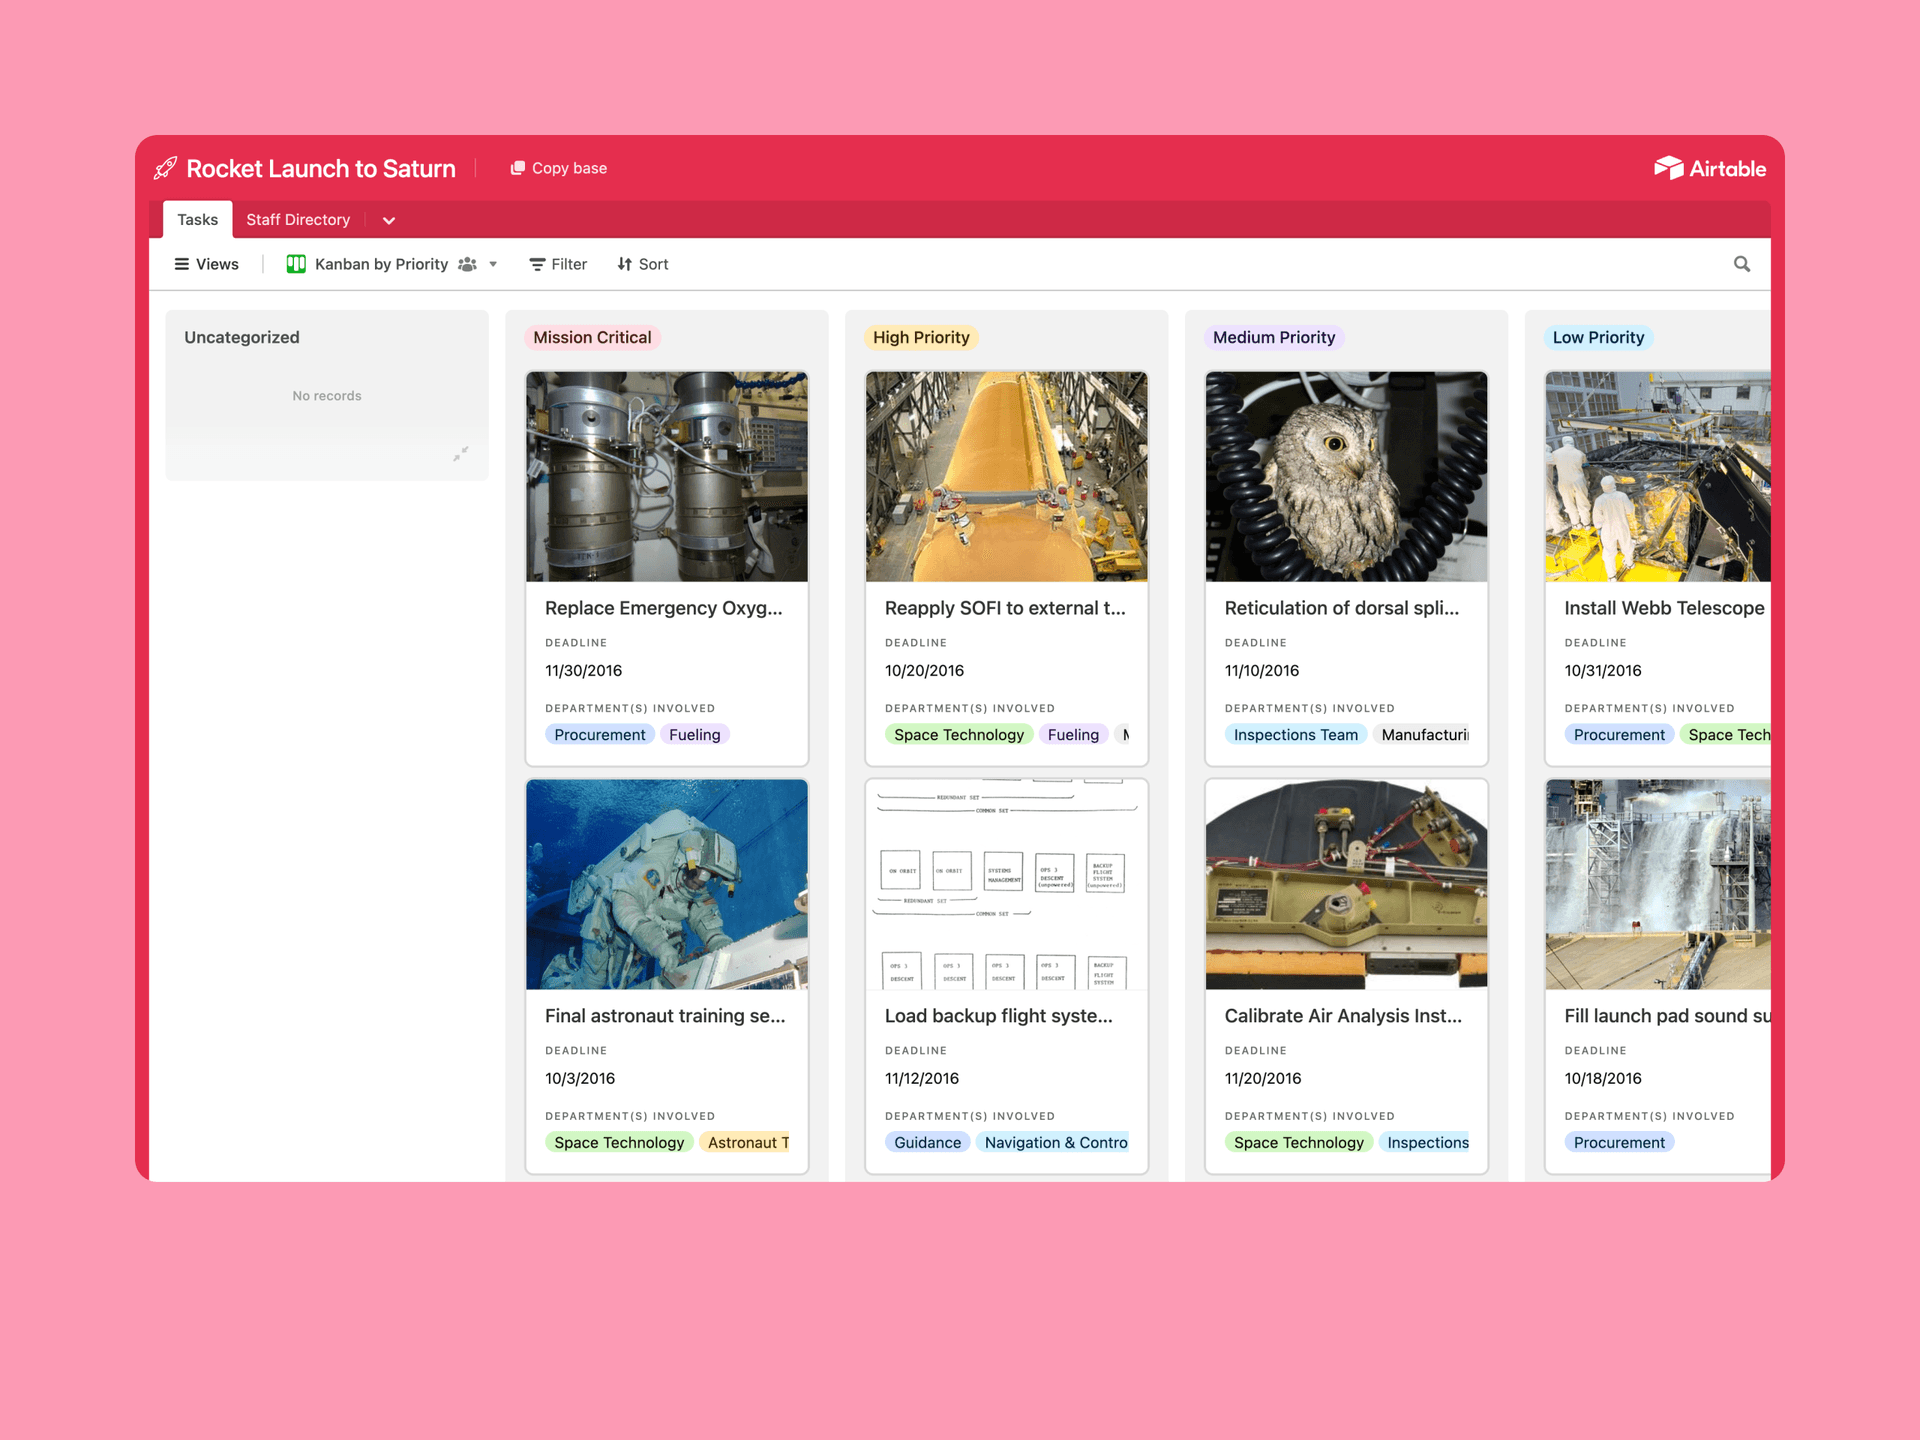Collapse the Uncategorized stack using arrows icon
This screenshot has height=1440, width=1920.
[x=460, y=454]
